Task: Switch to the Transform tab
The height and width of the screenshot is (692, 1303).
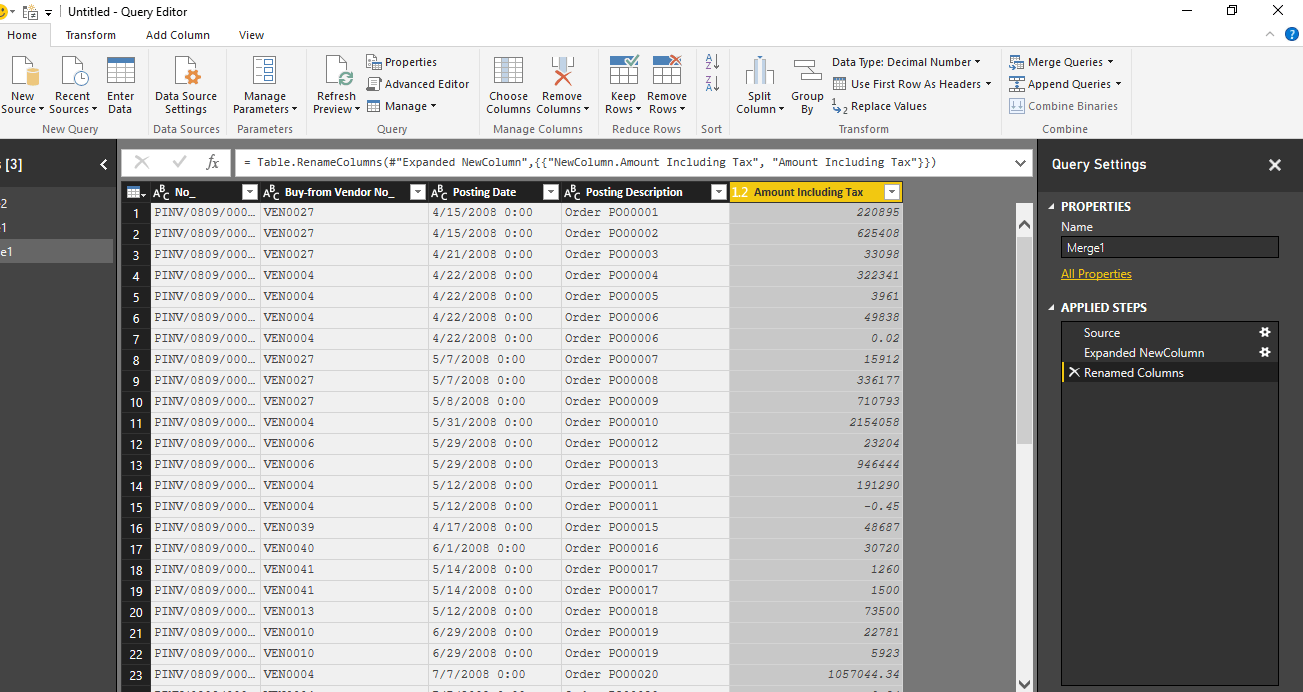Action: [x=91, y=35]
